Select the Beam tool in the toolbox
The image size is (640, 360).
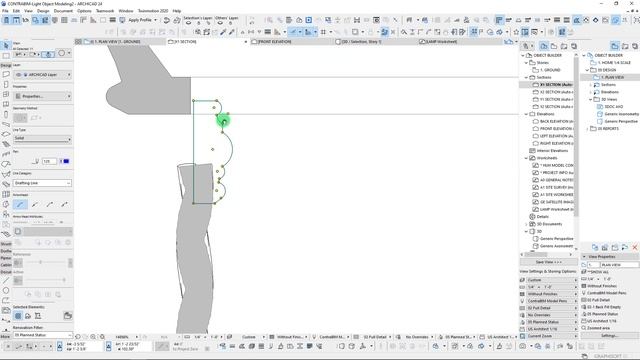pos(6,124)
